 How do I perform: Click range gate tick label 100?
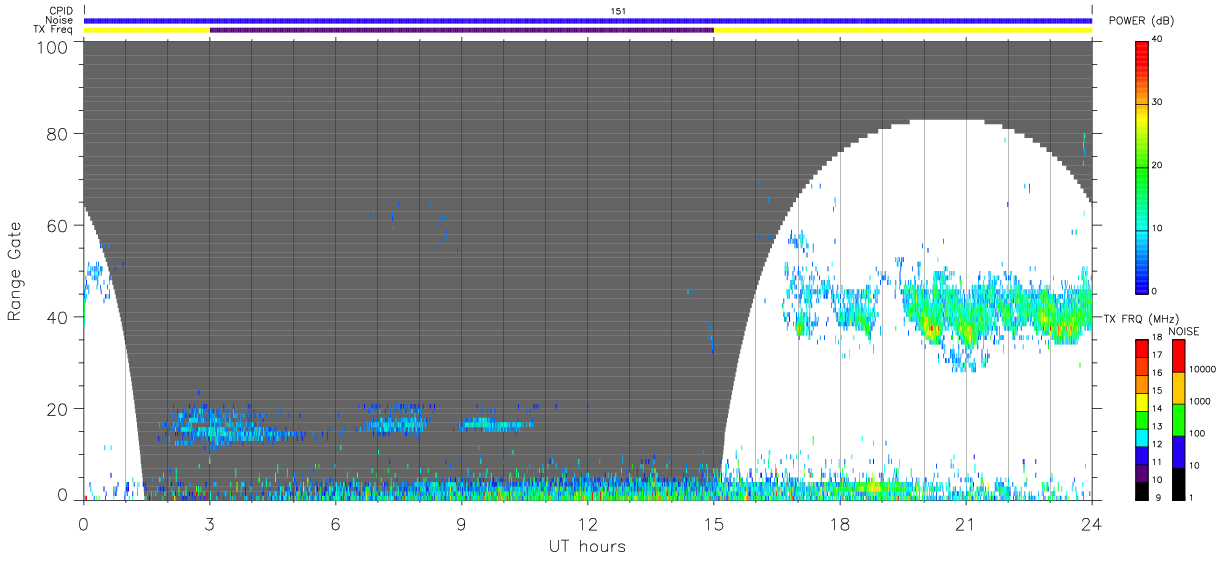[54, 46]
